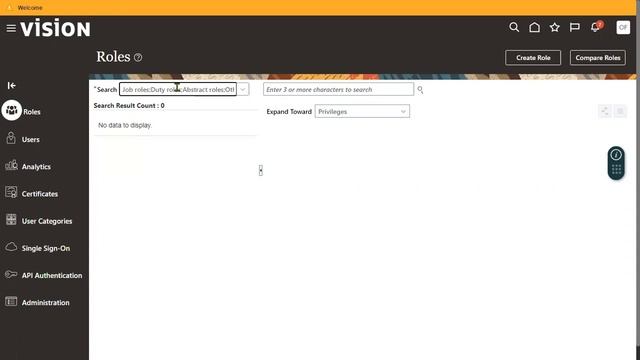Collapse the side navigation panel

click(11, 85)
